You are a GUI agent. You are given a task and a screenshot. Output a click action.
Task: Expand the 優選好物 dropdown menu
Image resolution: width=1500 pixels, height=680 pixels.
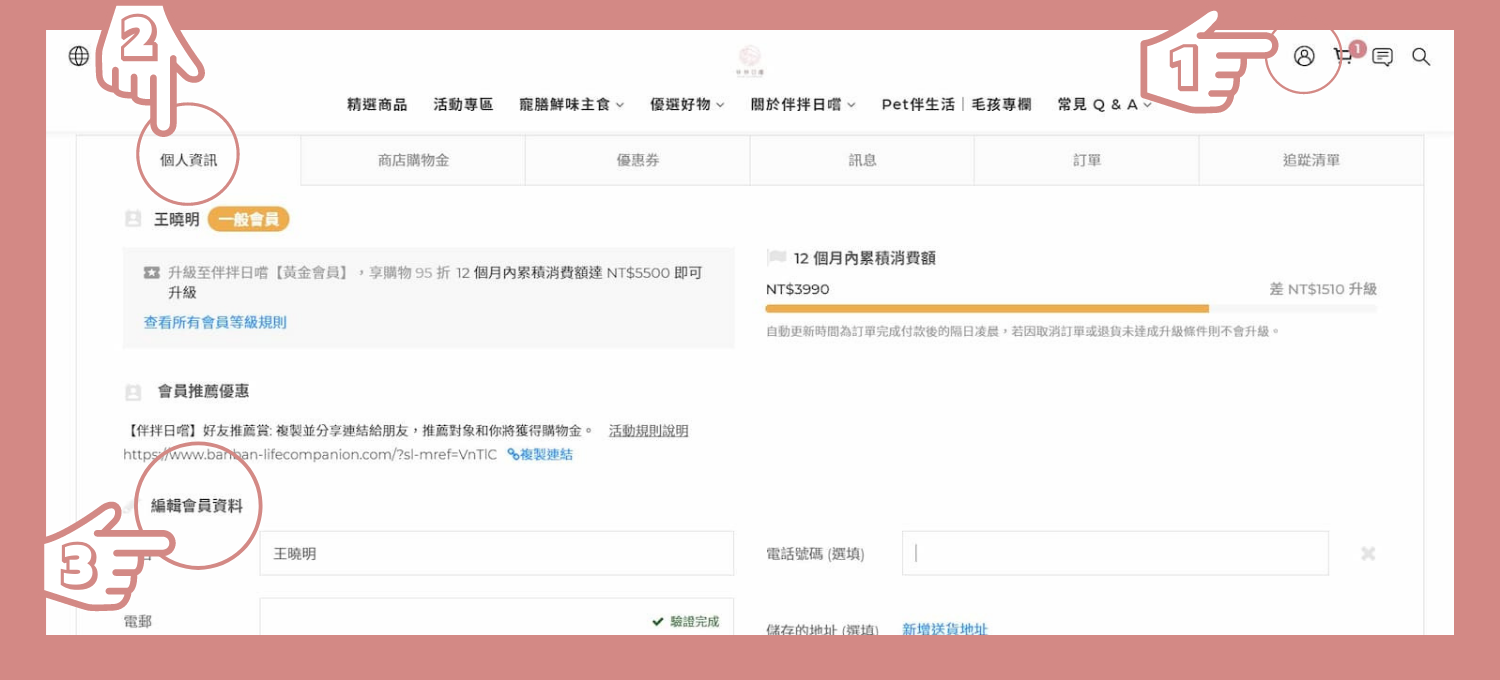[x=687, y=104]
